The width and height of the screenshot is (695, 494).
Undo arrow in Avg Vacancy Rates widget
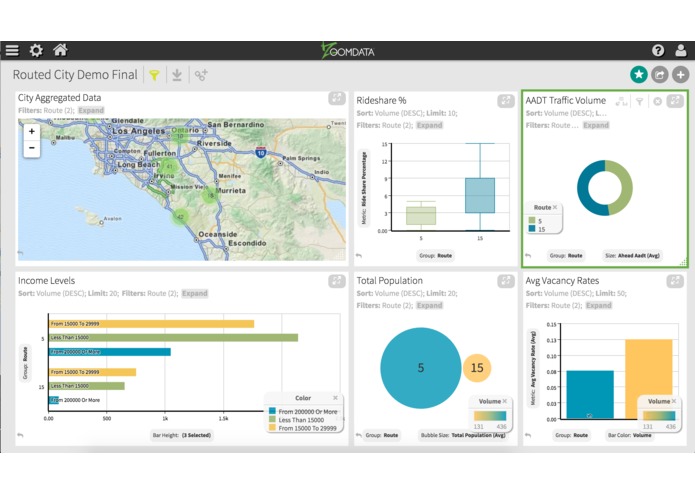pyautogui.click(x=528, y=435)
